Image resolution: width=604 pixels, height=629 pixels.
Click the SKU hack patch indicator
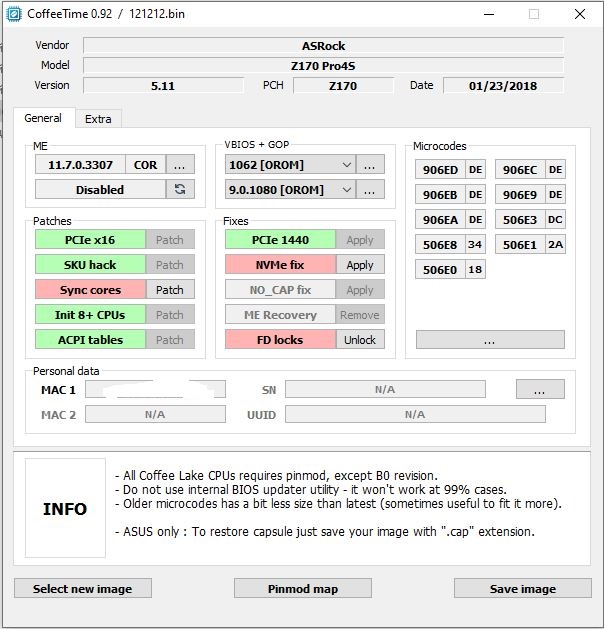[90, 264]
